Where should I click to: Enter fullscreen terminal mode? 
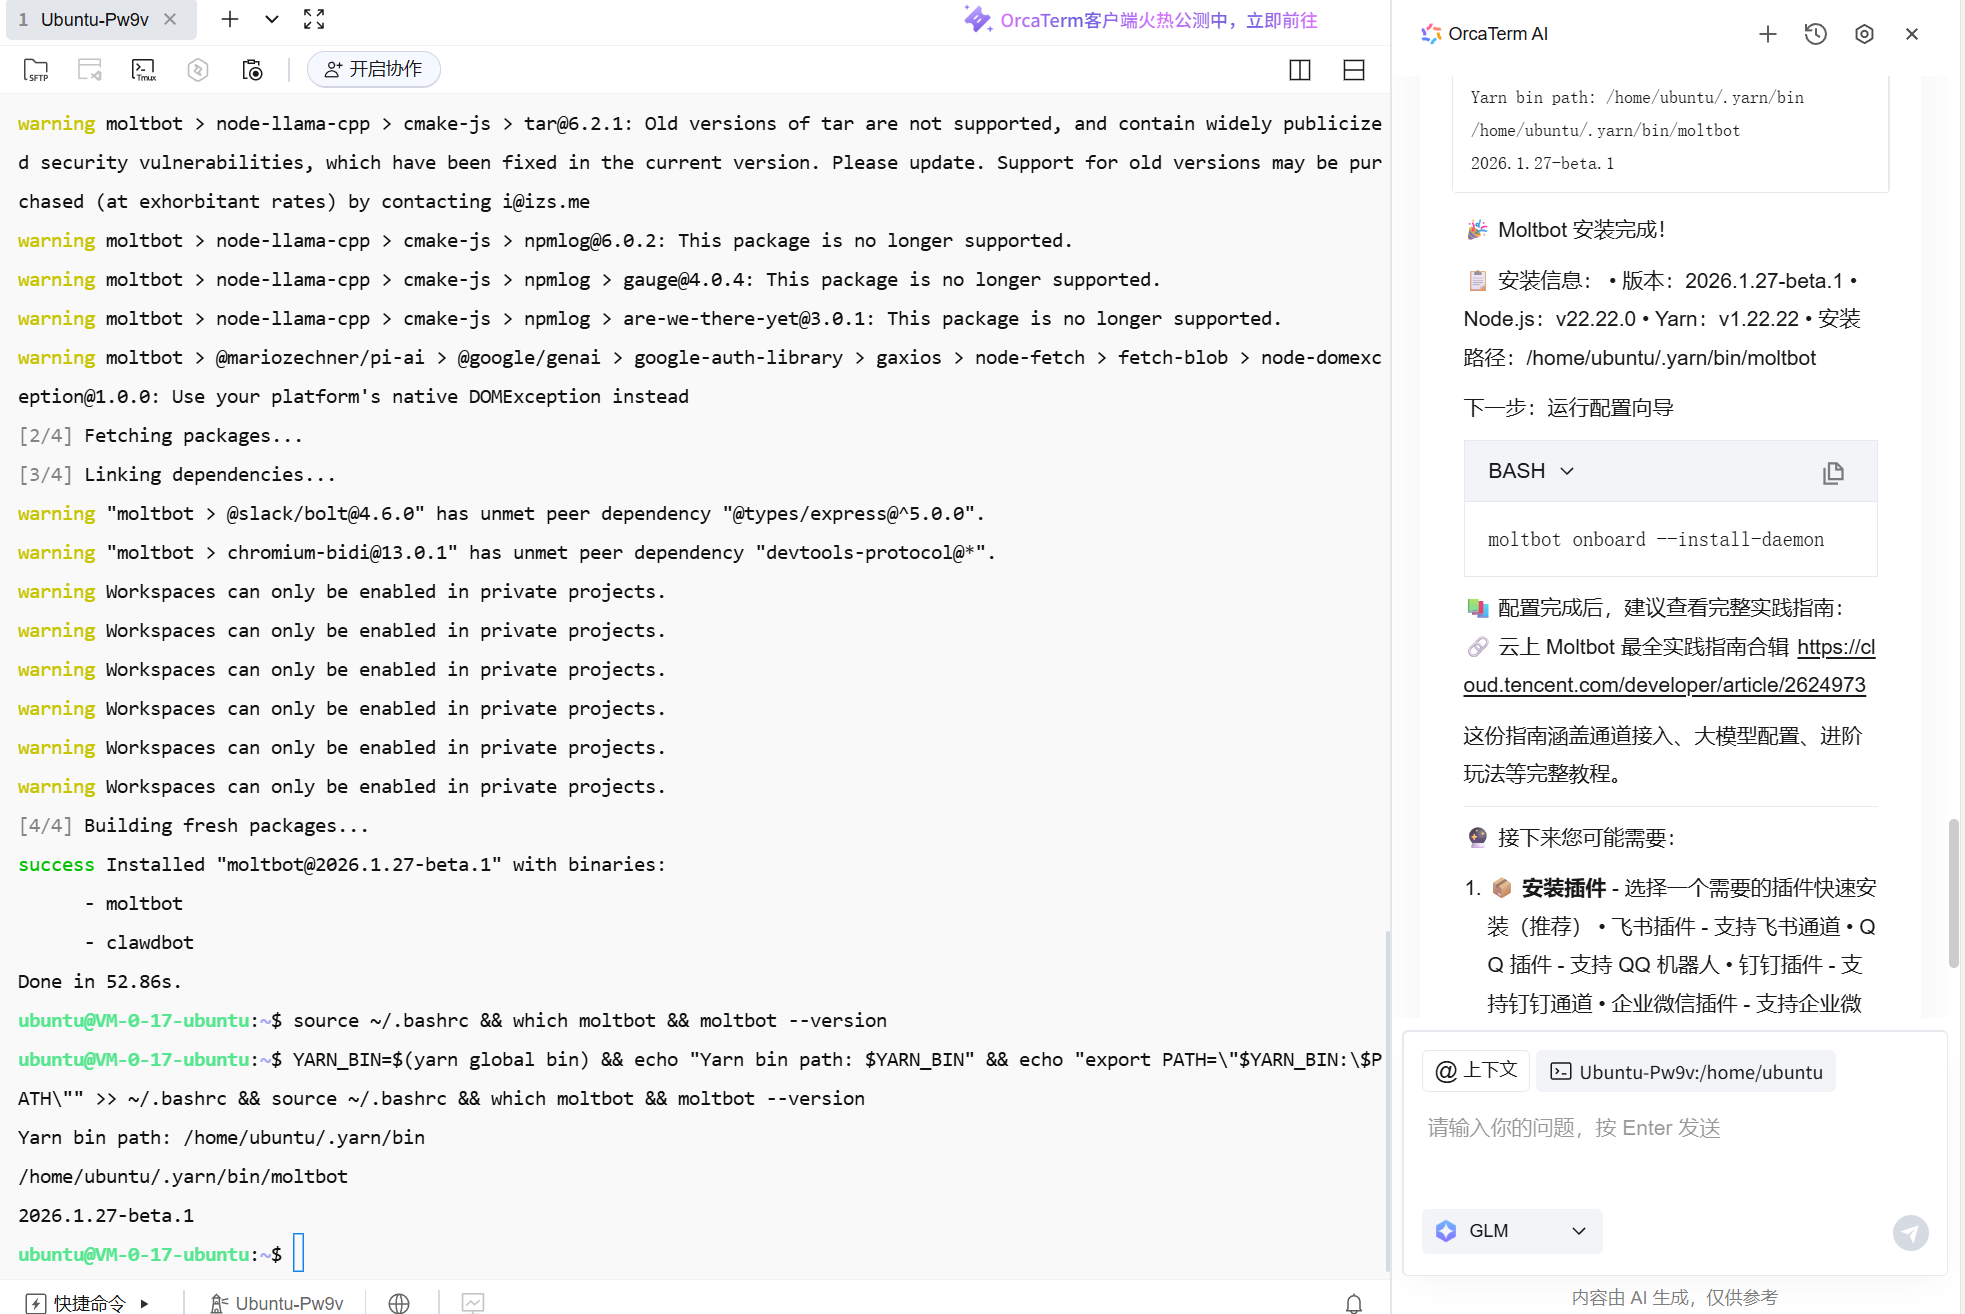point(314,19)
